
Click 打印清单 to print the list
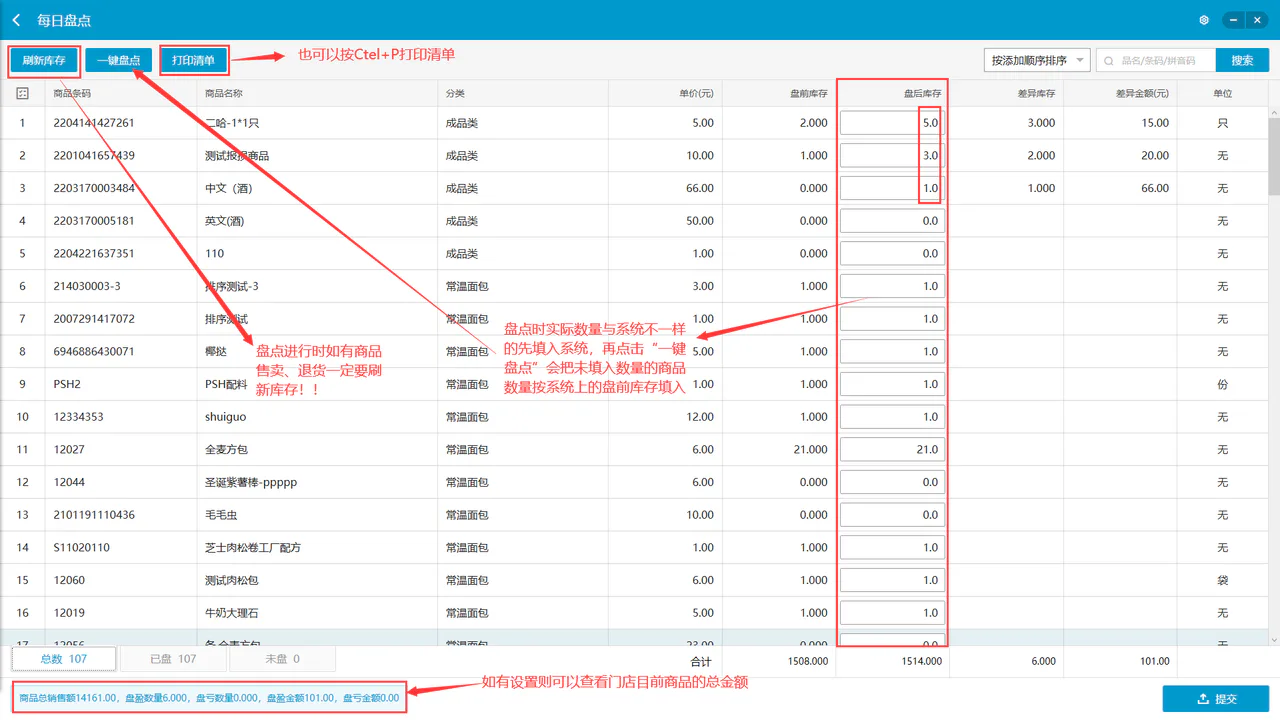[x=193, y=60]
